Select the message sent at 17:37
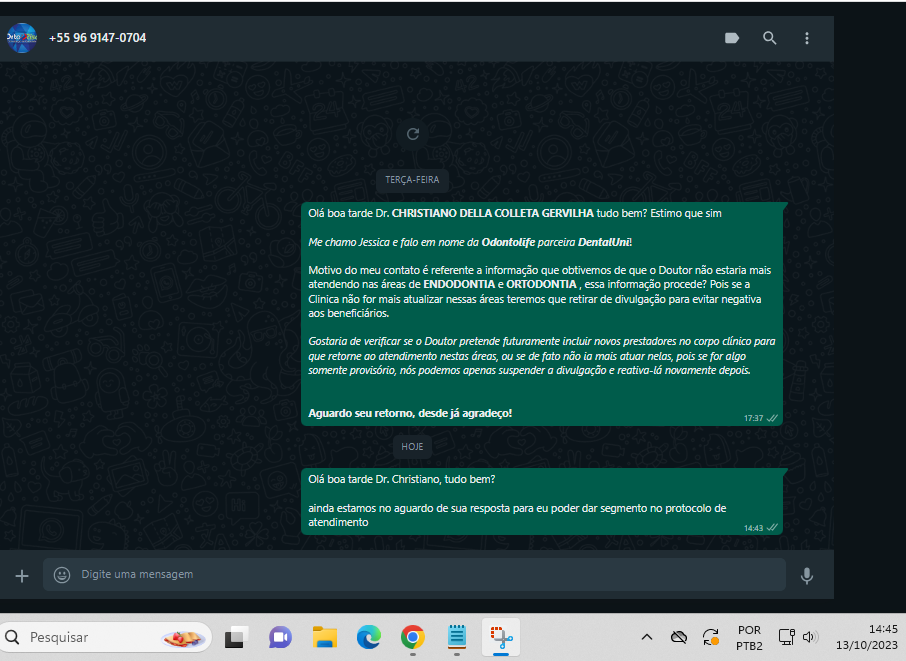Screen dimensions: 906x661 pyautogui.click(x=542, y=314)
